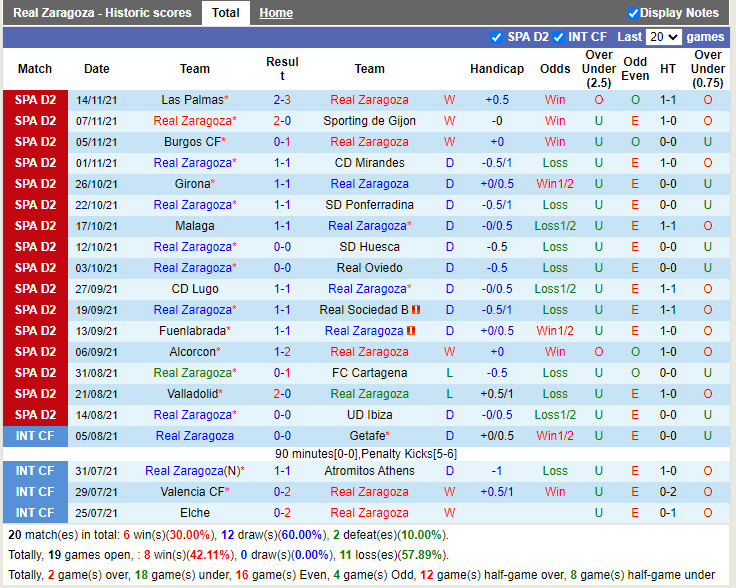Open Girona team link

click(x=194, y=184)
